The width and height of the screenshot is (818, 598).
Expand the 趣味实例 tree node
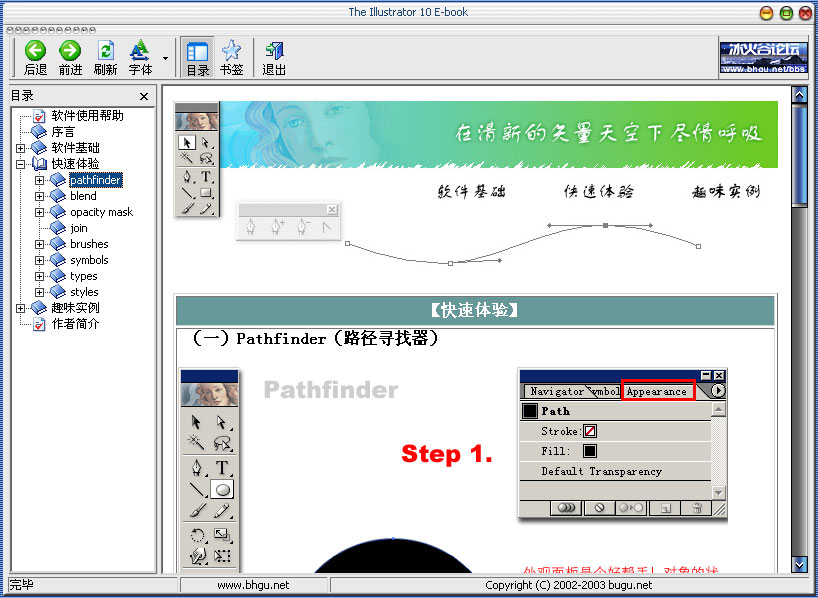(x=20, y=308)
